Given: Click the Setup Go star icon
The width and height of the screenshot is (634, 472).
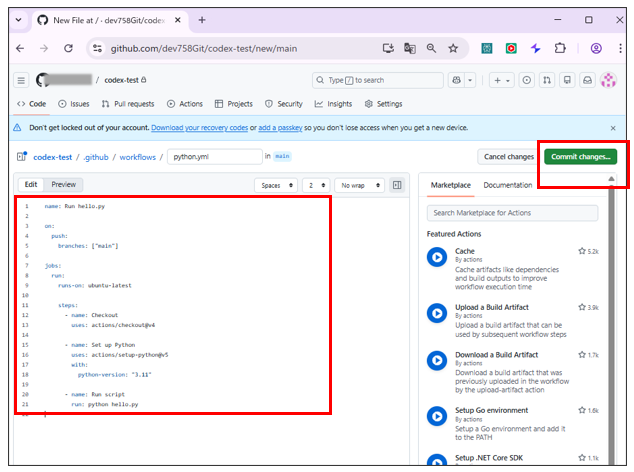Looking at the screenshot, I should (582, 410).
